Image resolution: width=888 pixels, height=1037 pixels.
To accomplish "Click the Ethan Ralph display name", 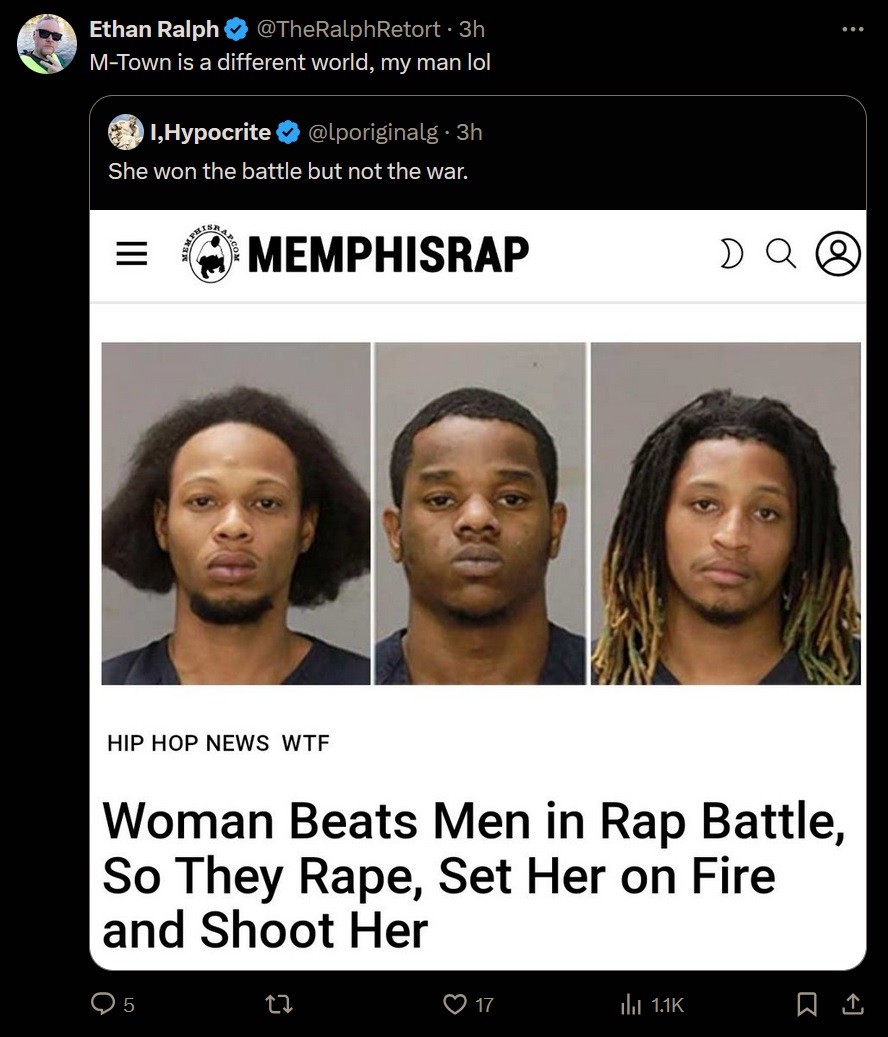I will coord(154,29).
